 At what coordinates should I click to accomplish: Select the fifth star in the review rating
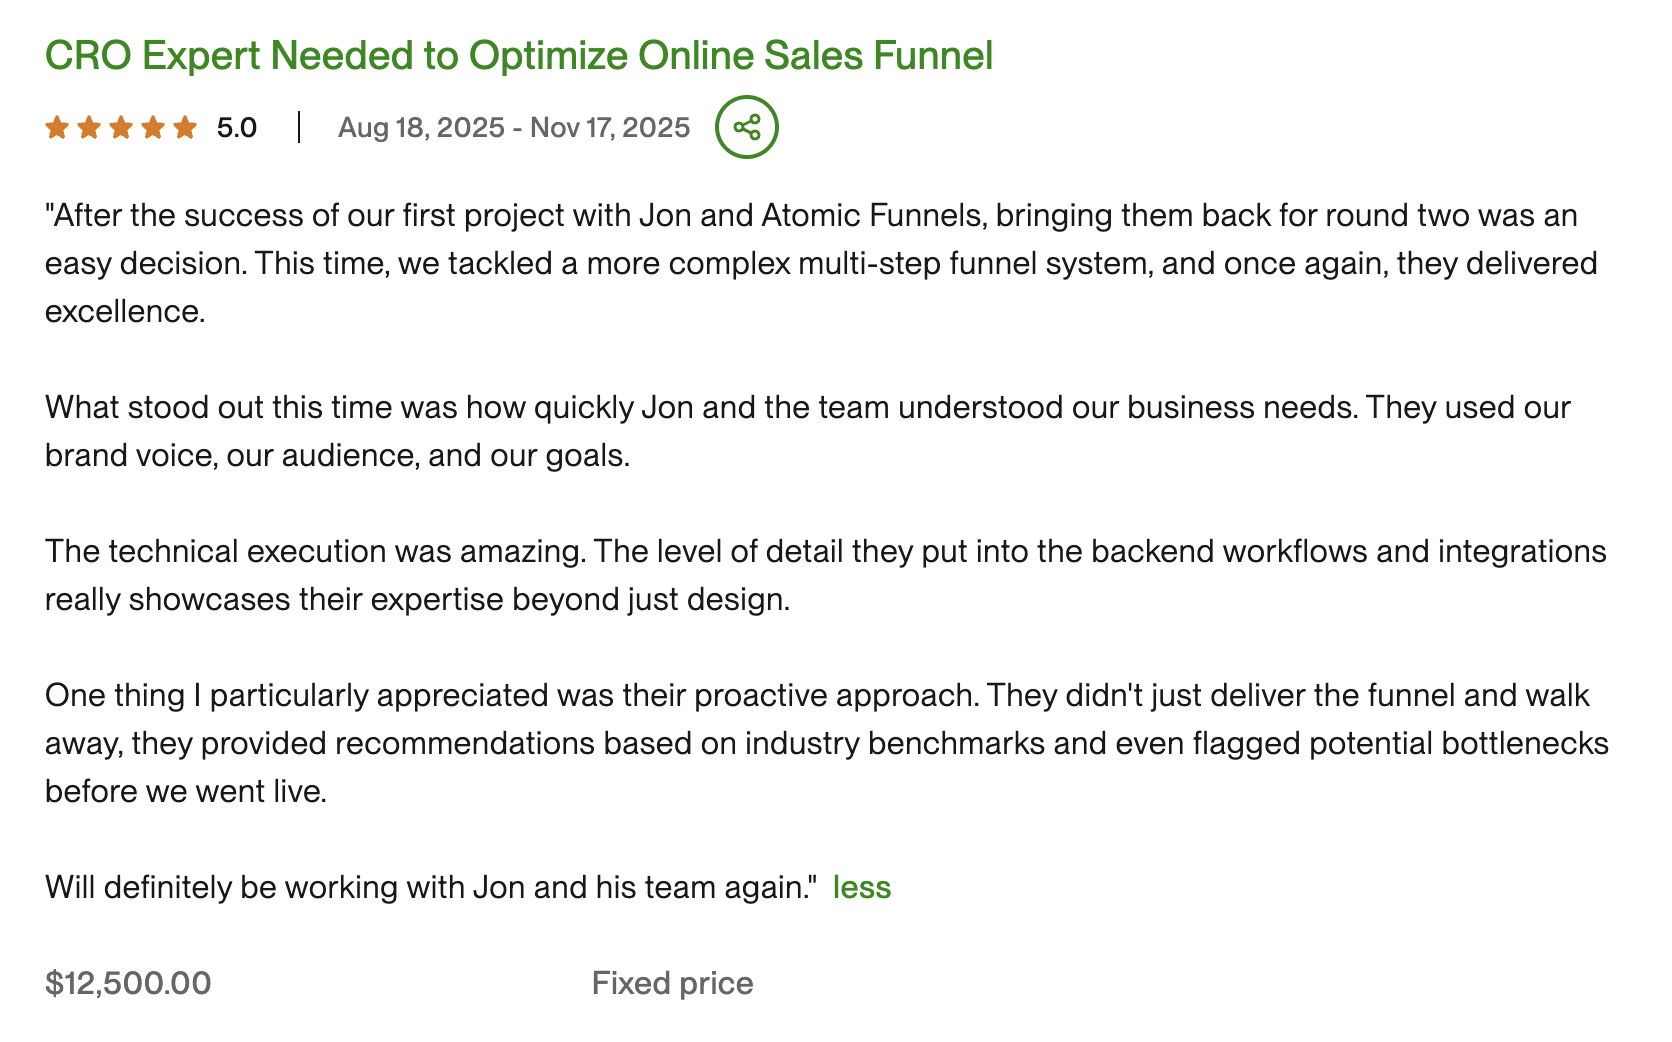(x=185, y=126)
